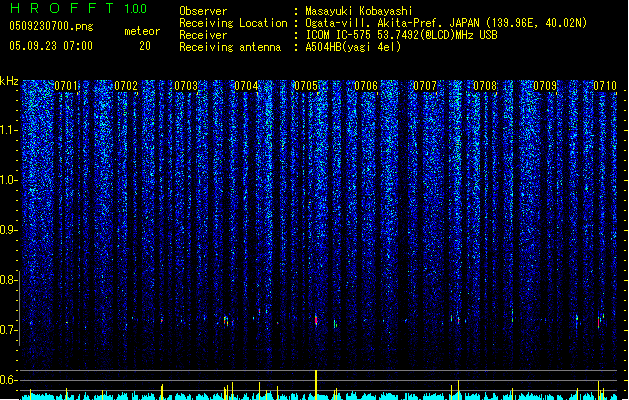Click the 0704 time marker
Viewport: 629px width, 400px height.
pos(246,86)
